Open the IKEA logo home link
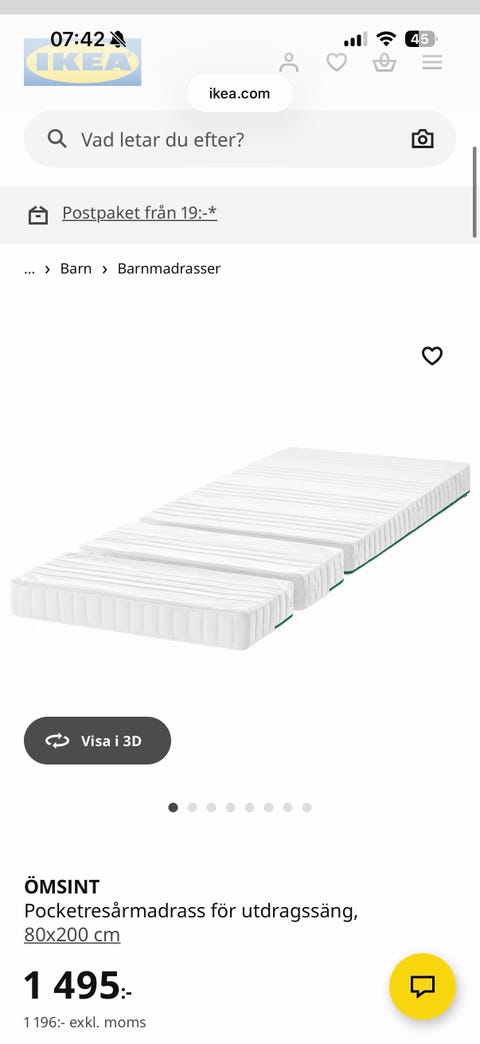The width and height of the screenshot is (480, 1044). (x=83, y=62)
